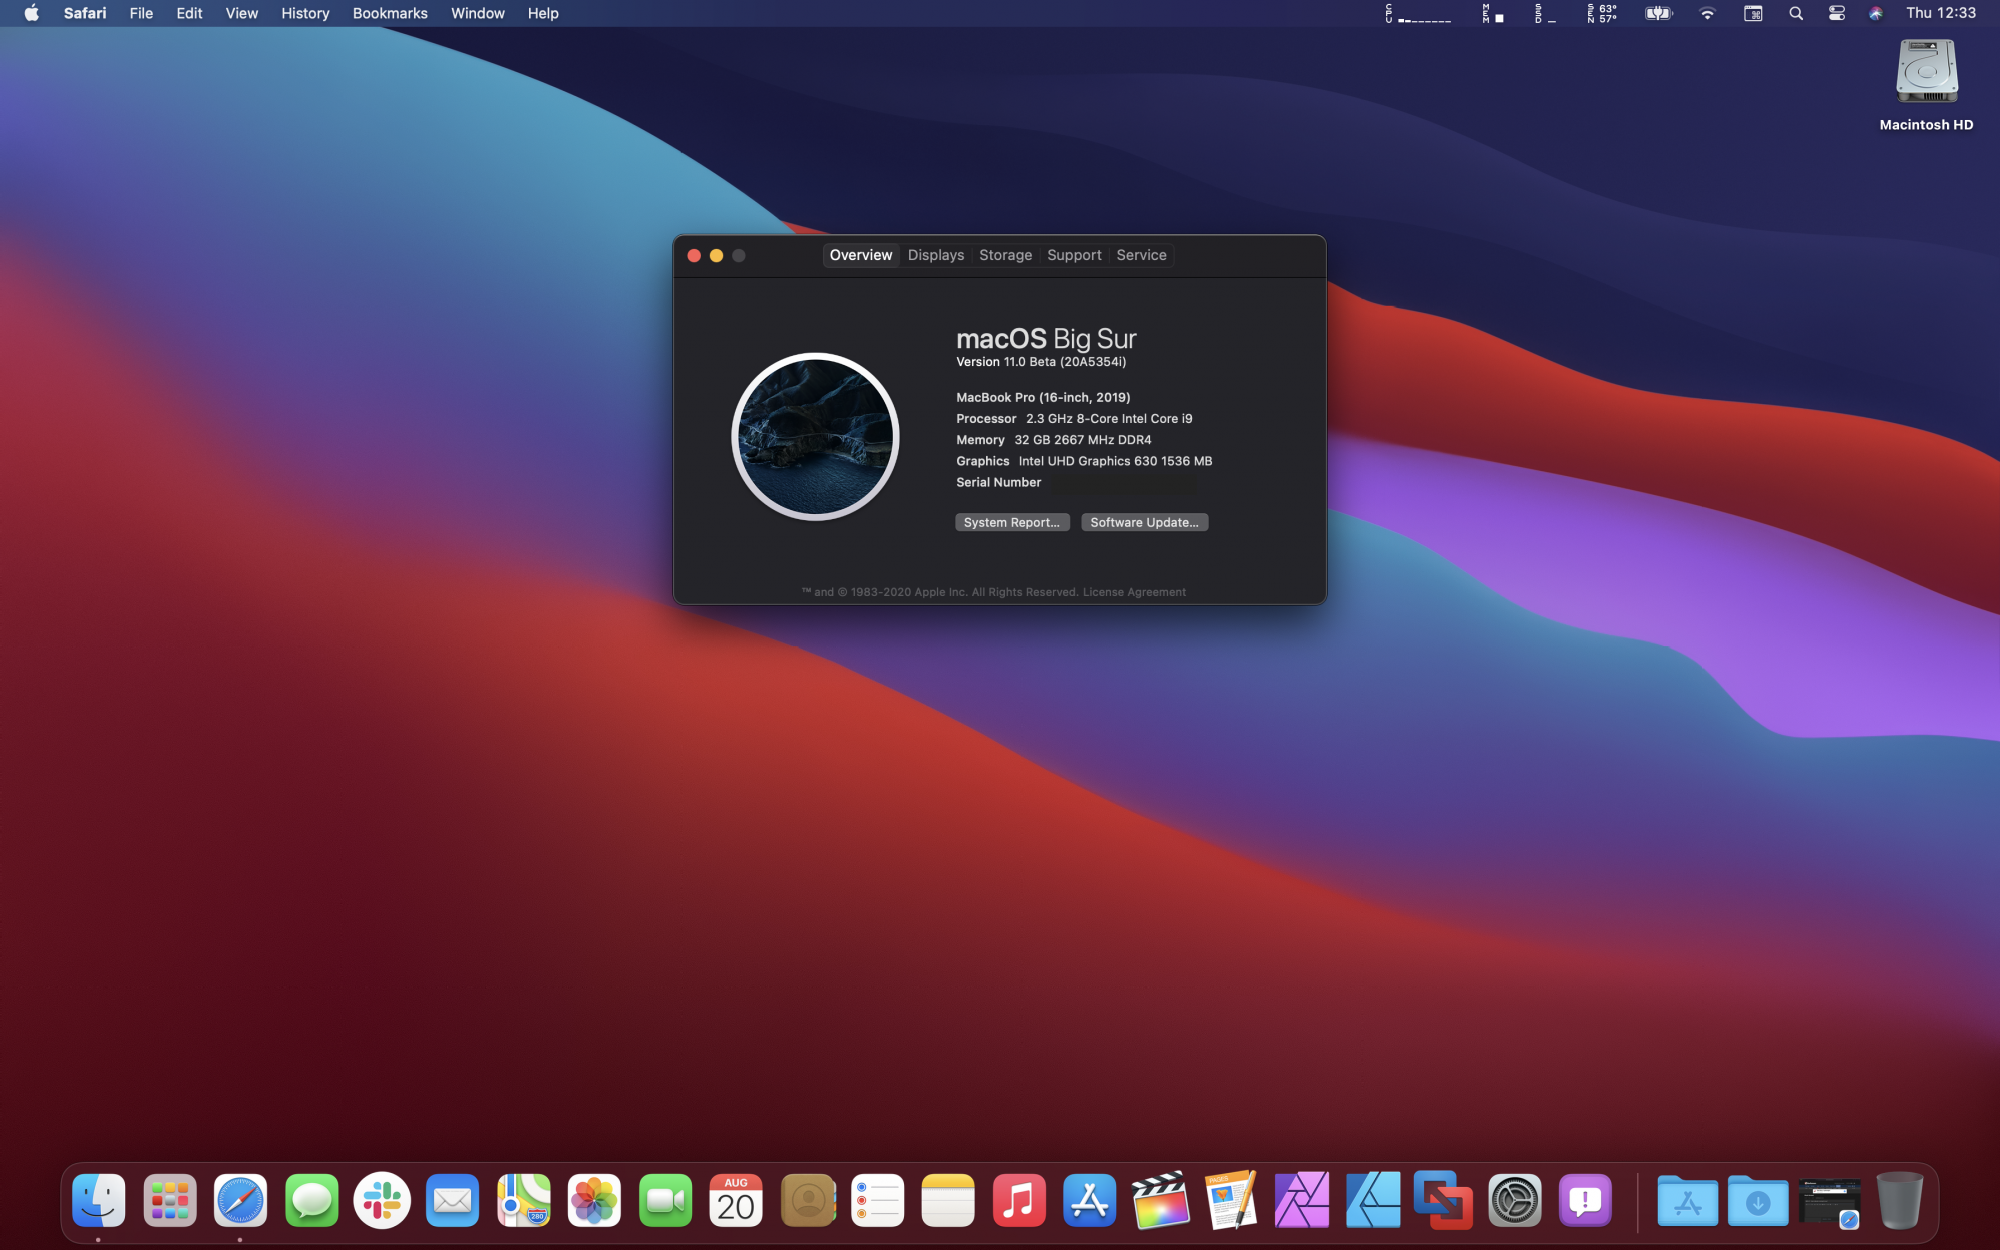
Task: Open the Maps app icon
Action: [x=524, y=1200]
